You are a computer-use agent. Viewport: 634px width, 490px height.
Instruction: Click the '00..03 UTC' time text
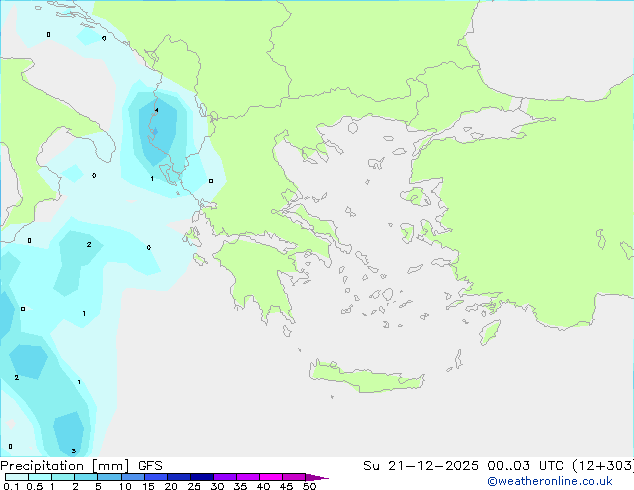pos(525,466)
